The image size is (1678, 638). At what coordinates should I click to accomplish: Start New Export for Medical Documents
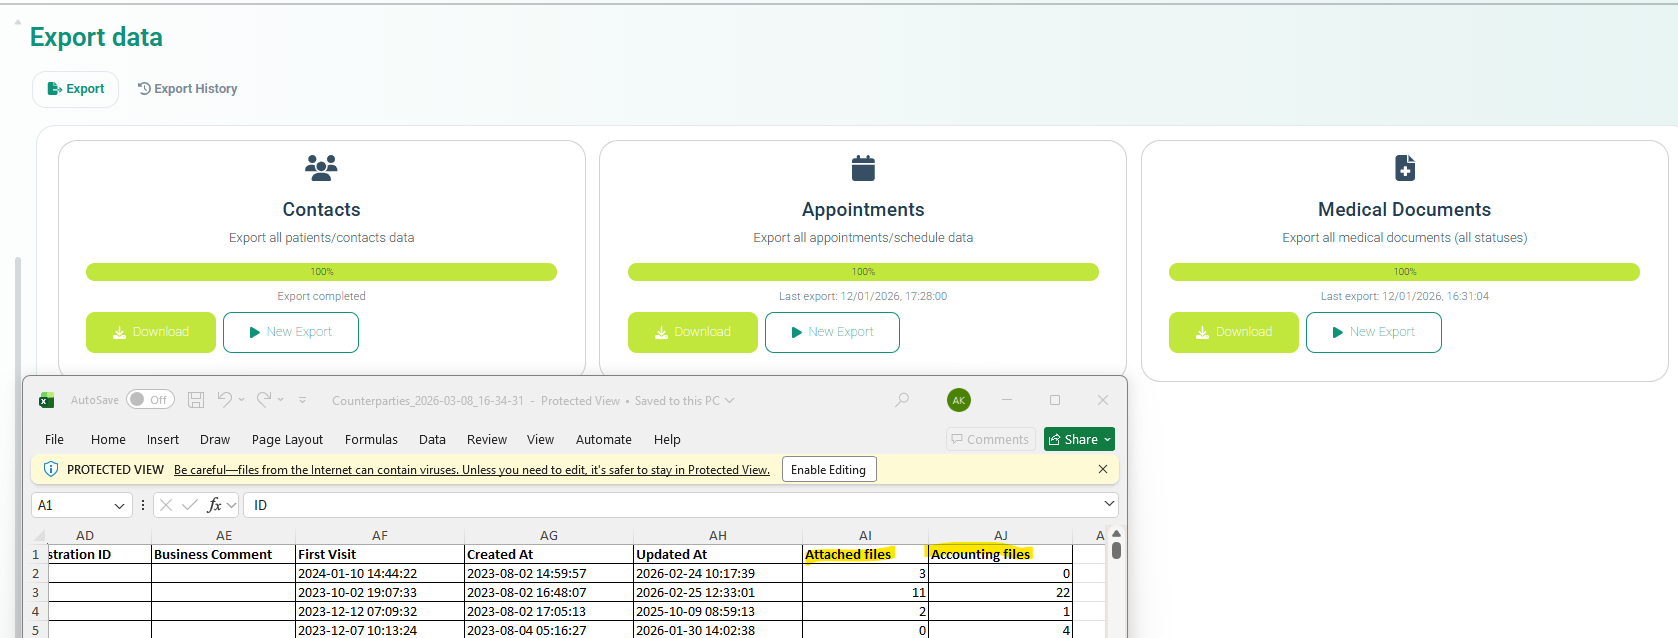(x=1373, y=332)
